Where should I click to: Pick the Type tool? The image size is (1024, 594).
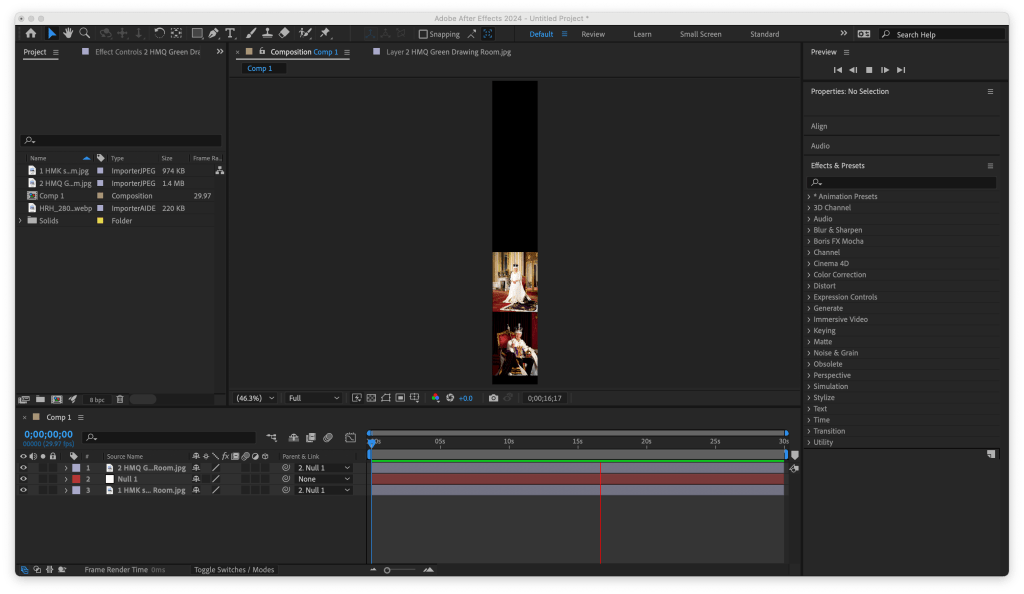pyautogui.click(x=230, y=33)
